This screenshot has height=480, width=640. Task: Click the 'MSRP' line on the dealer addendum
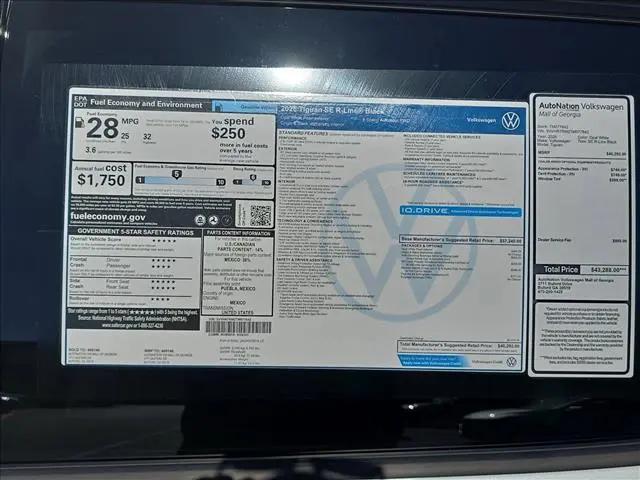582,153
